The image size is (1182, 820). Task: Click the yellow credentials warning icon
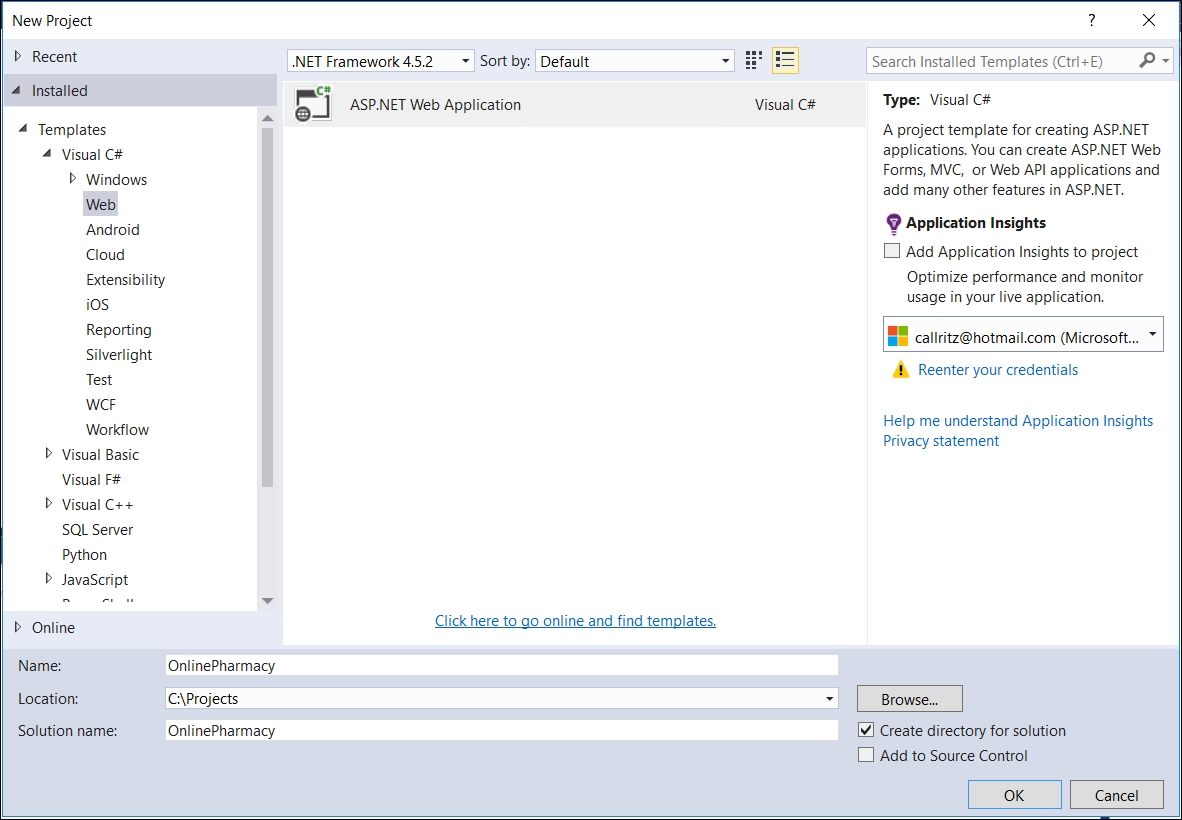tap(900, 369)
